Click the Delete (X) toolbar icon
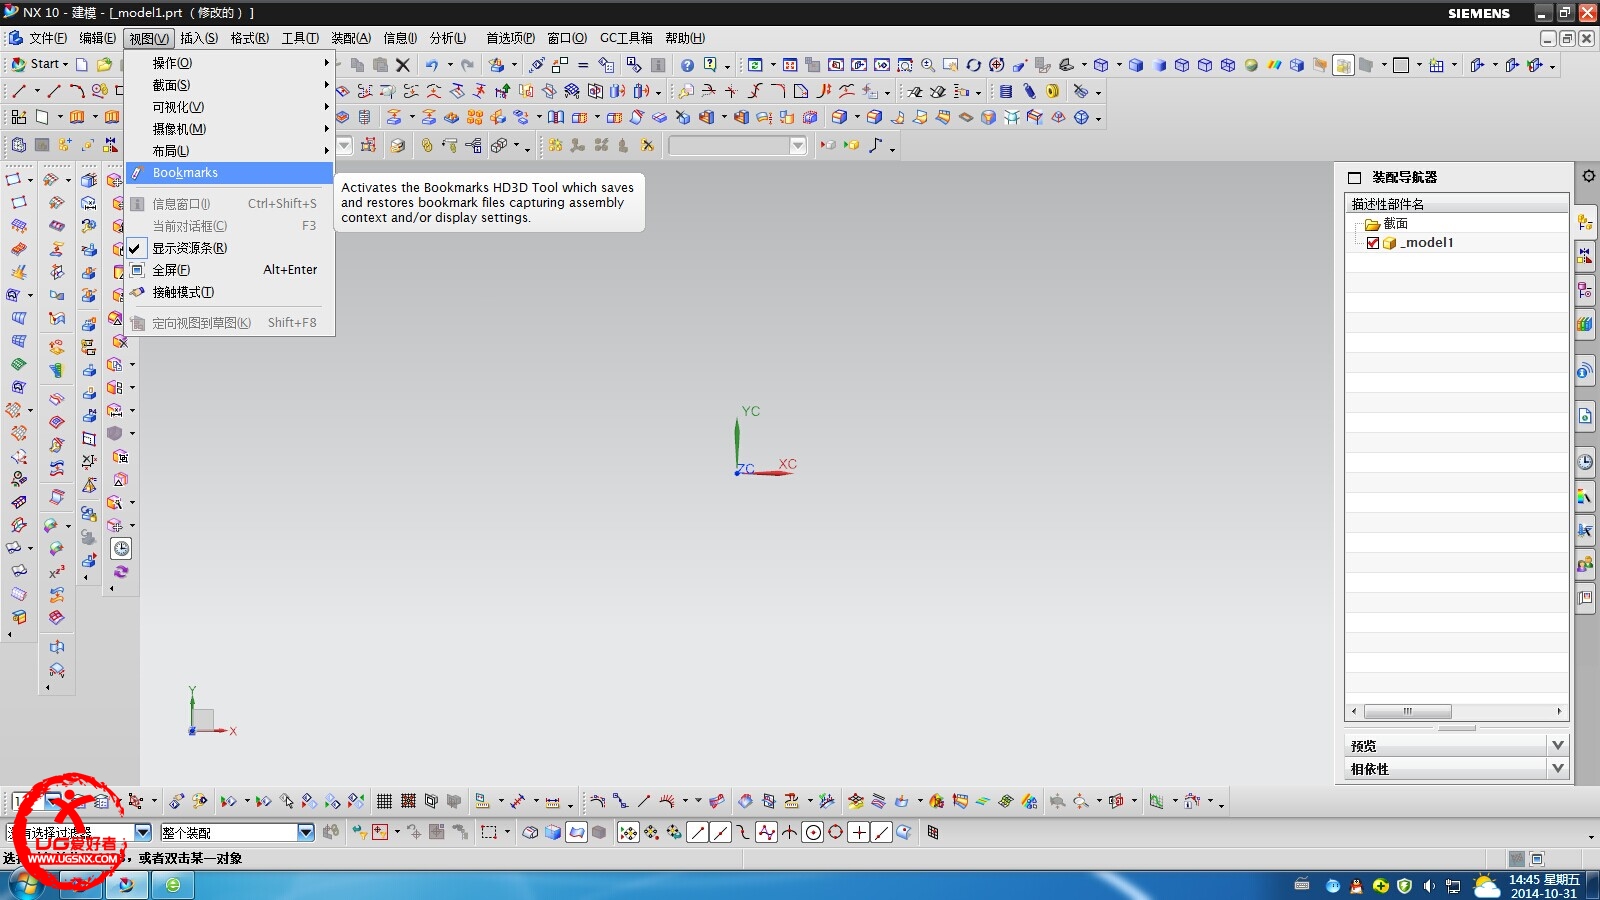The width and height of the screenshot is (1600, 900). pyautogui.click(x=403, y=65)
